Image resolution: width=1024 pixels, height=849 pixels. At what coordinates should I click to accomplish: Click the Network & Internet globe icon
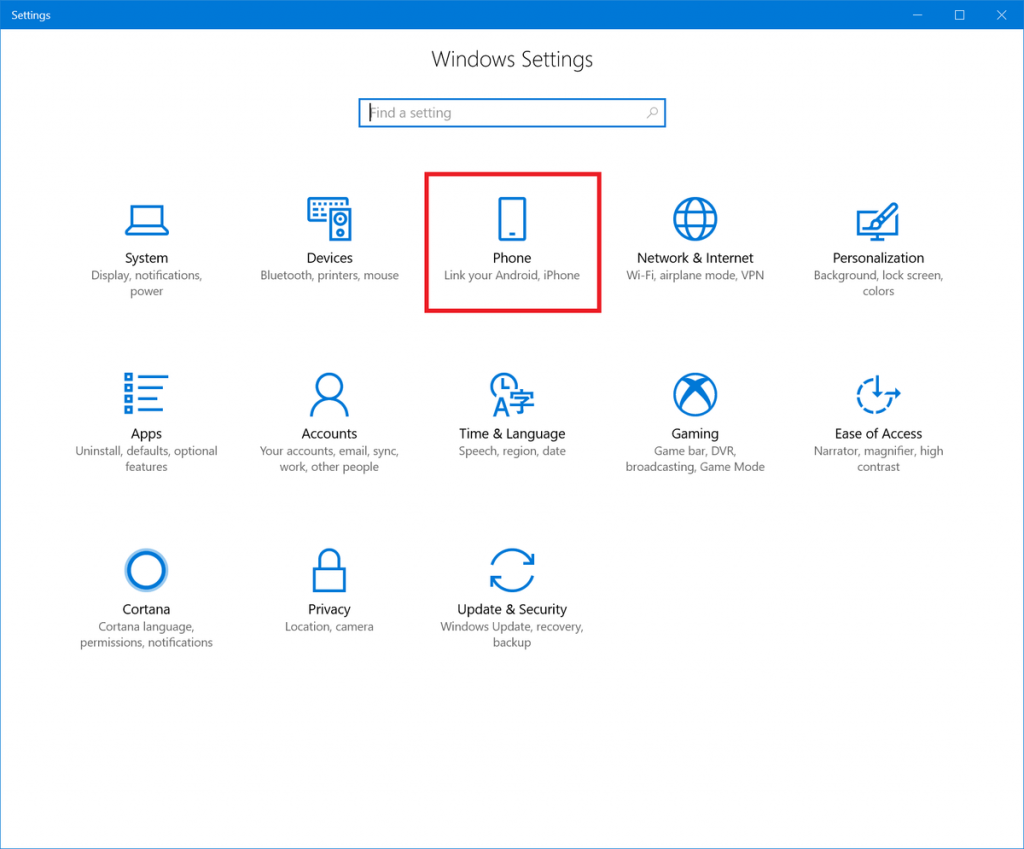click(x=695, y=218)
